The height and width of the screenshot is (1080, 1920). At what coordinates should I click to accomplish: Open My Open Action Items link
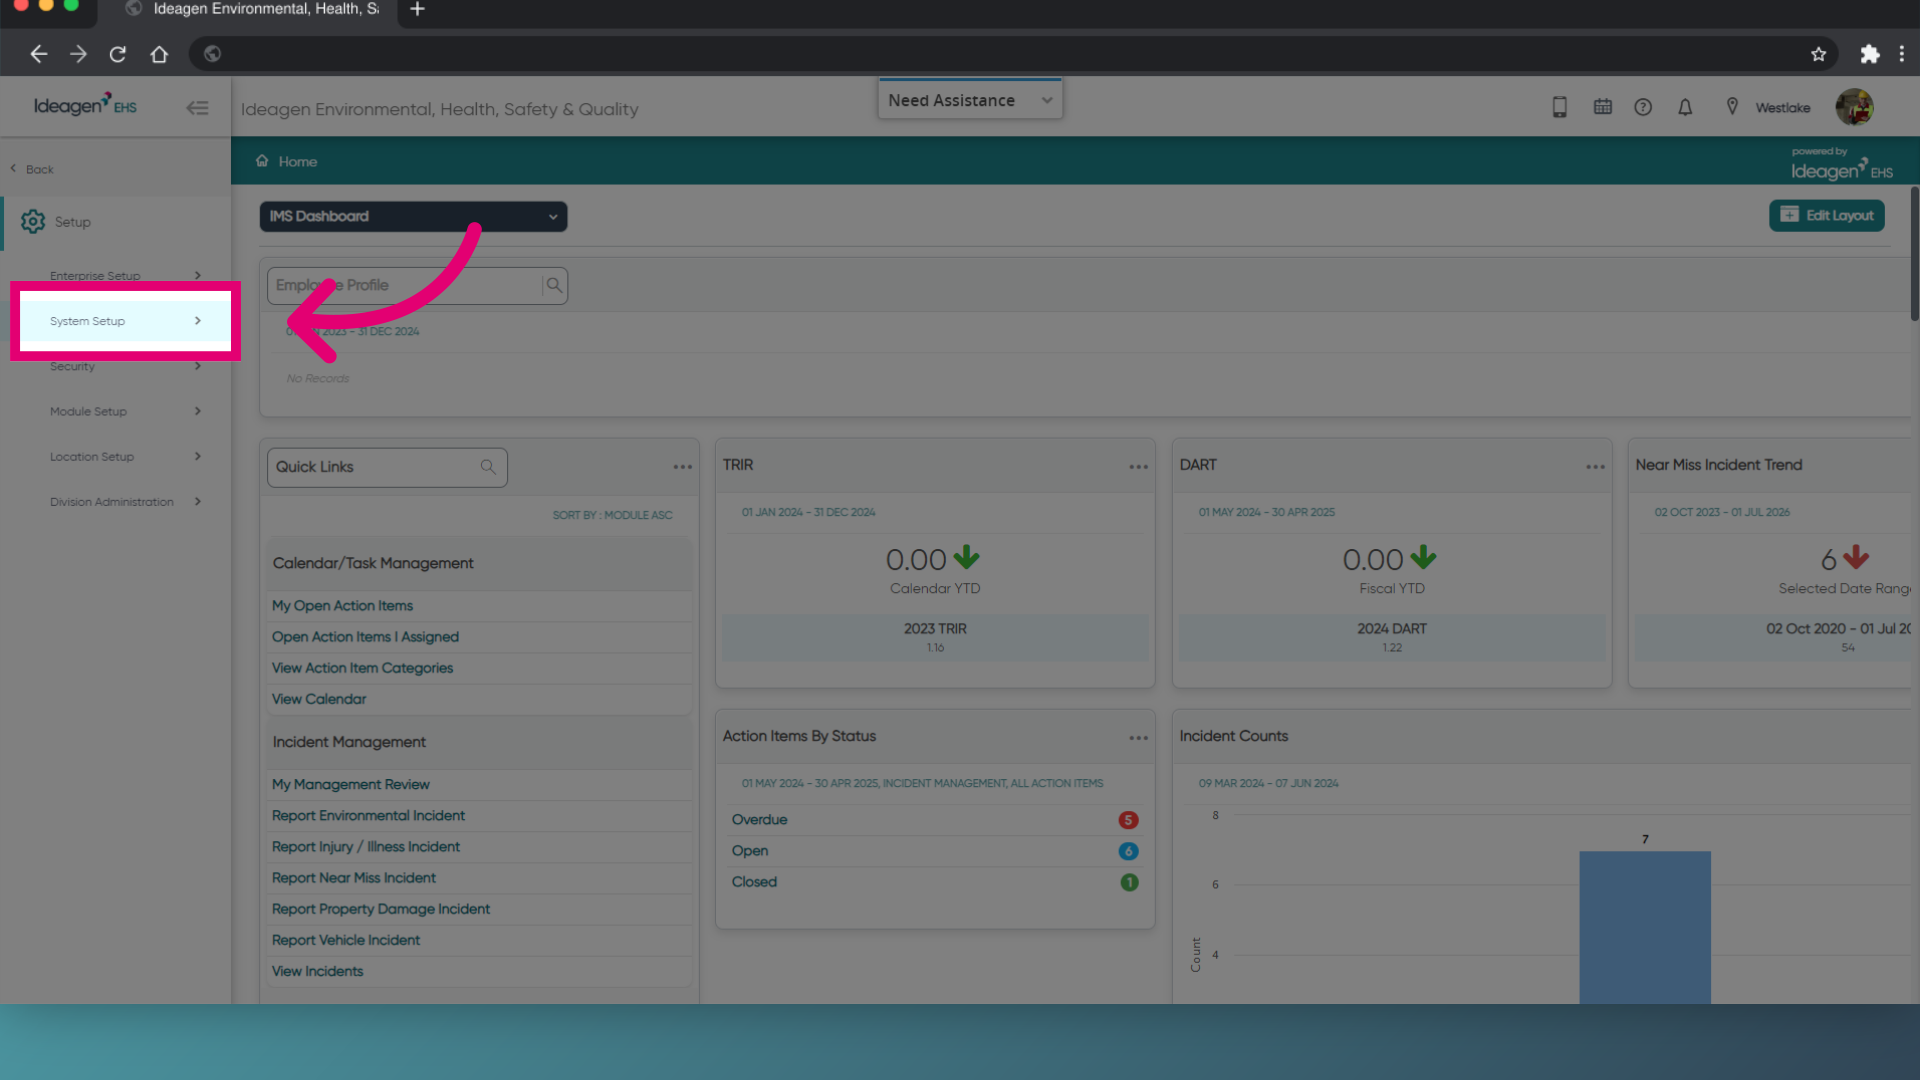[342, 606]
